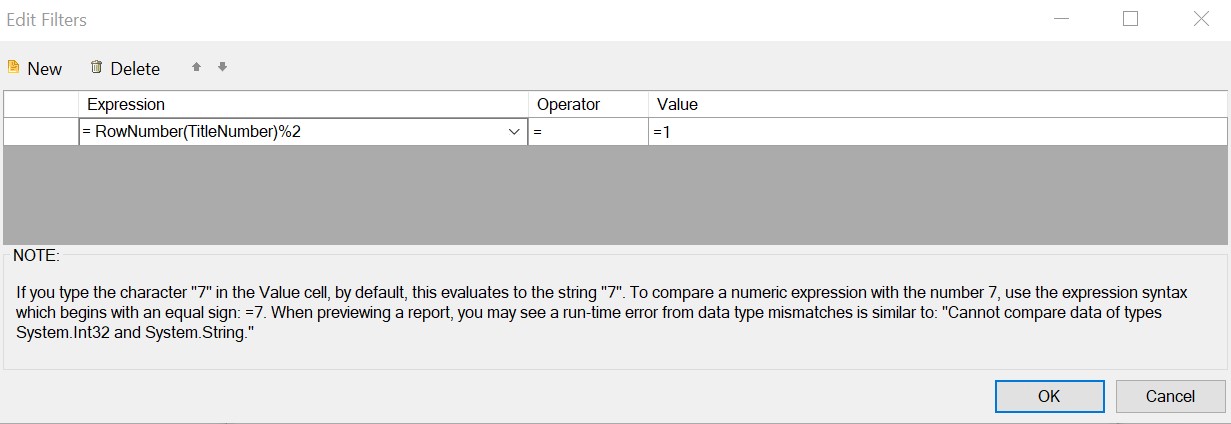Open the Operator cell showing equals sign
This screenshot has width=1231, height=424.
tap(587, 131)
